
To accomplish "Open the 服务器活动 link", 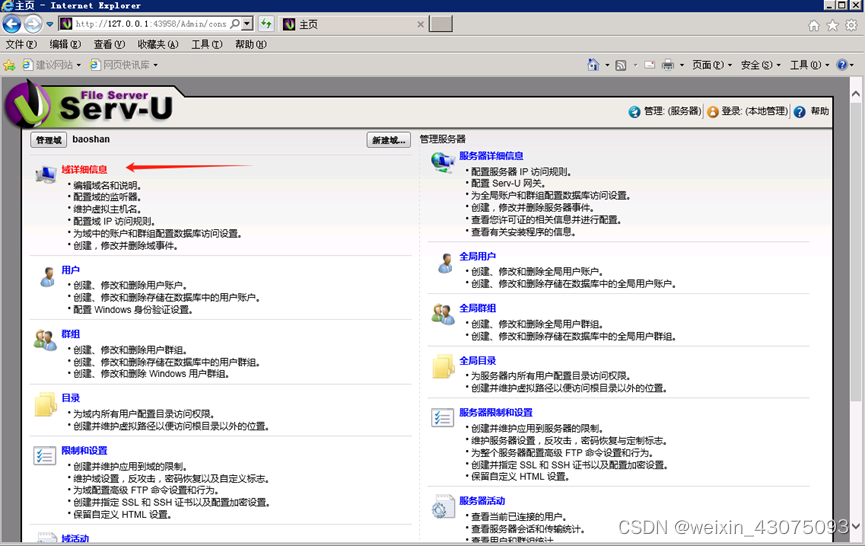I will pos(482,501).
